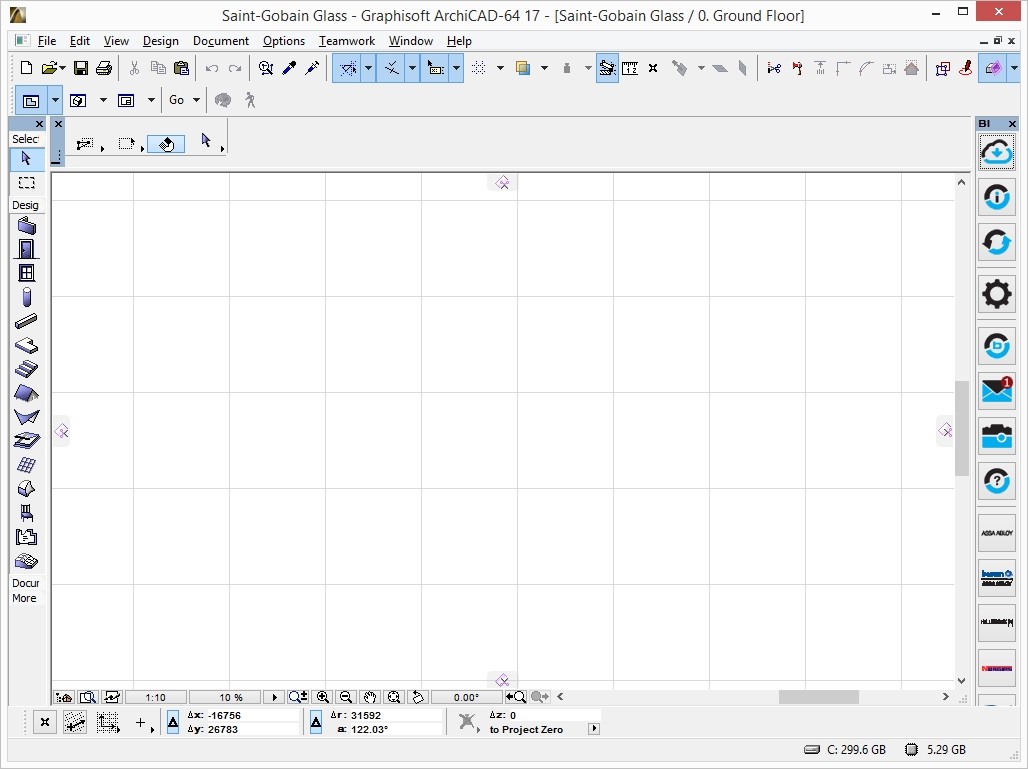This screenshot has height=769, width=1028.
Task: Expand Floor Plan window dropdown arrow
Action: click(x=55, y=100)
